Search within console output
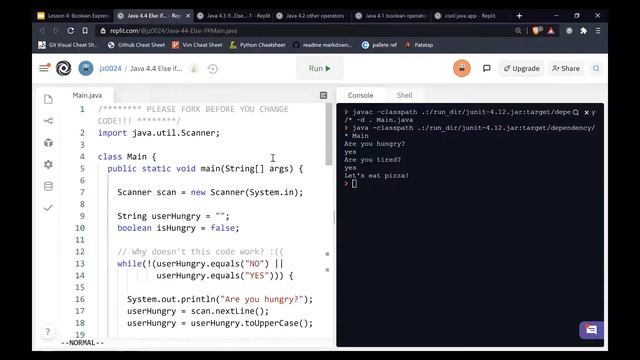Screen dimensions: 640x360 576,112
